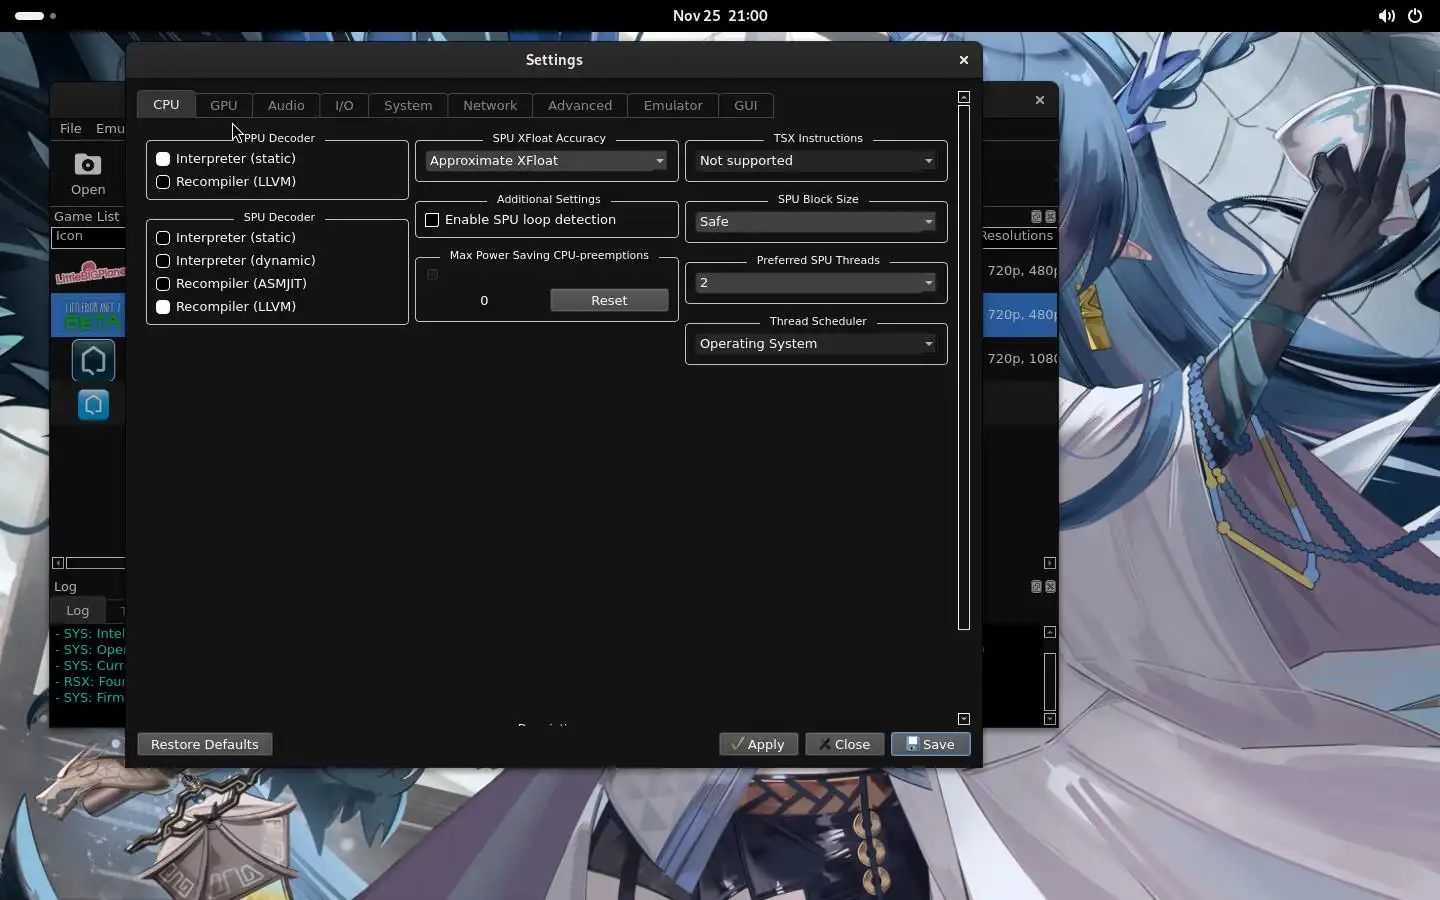The width and height of the screenshot is (1440, 900).
Task: Select the Log tab in Log panel
Action: point(78,611)
